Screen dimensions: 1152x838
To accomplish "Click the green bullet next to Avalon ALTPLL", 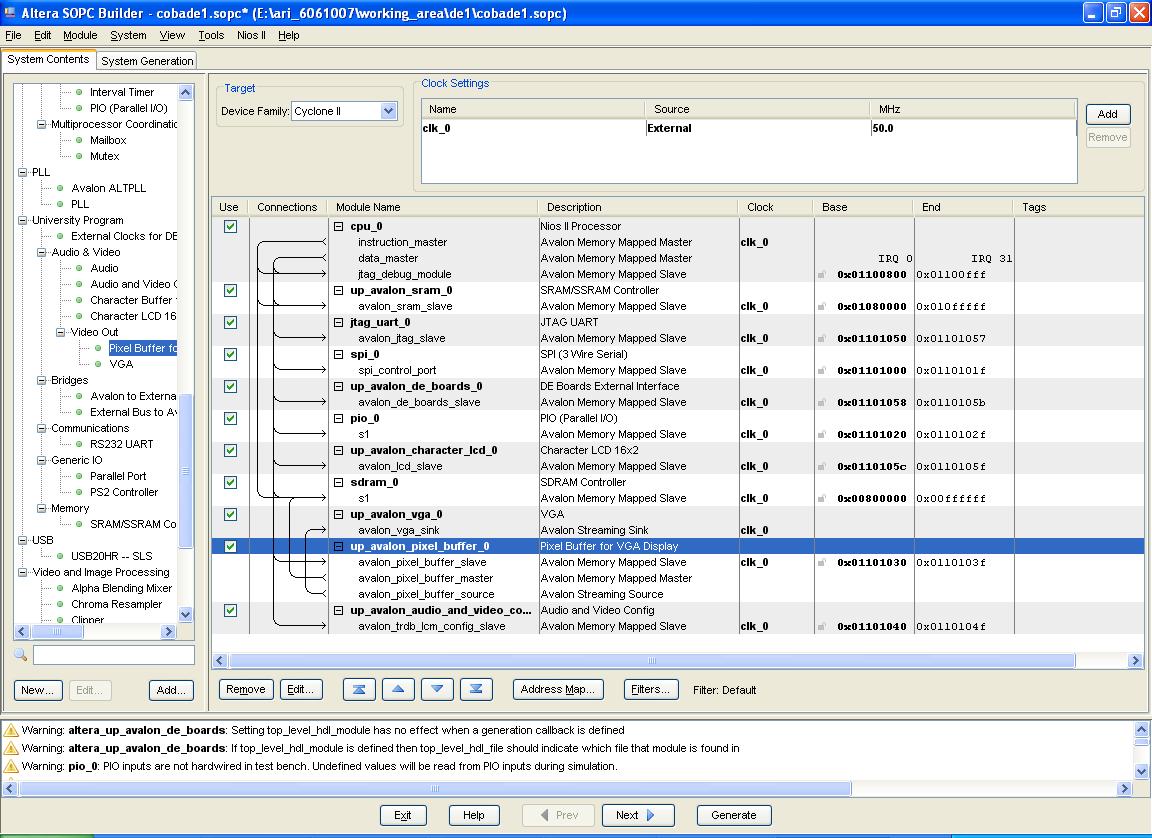I will (x=60, y=188).
